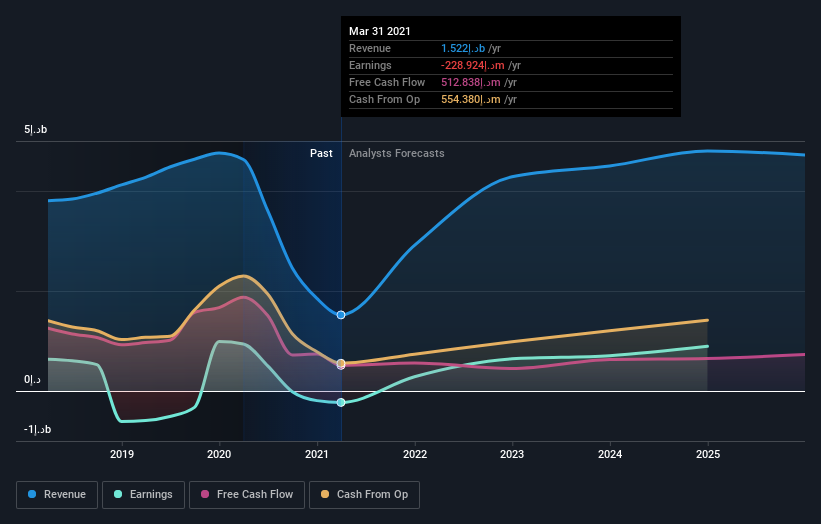Click the orange Cash From Op legend dot

pos(325,494)
